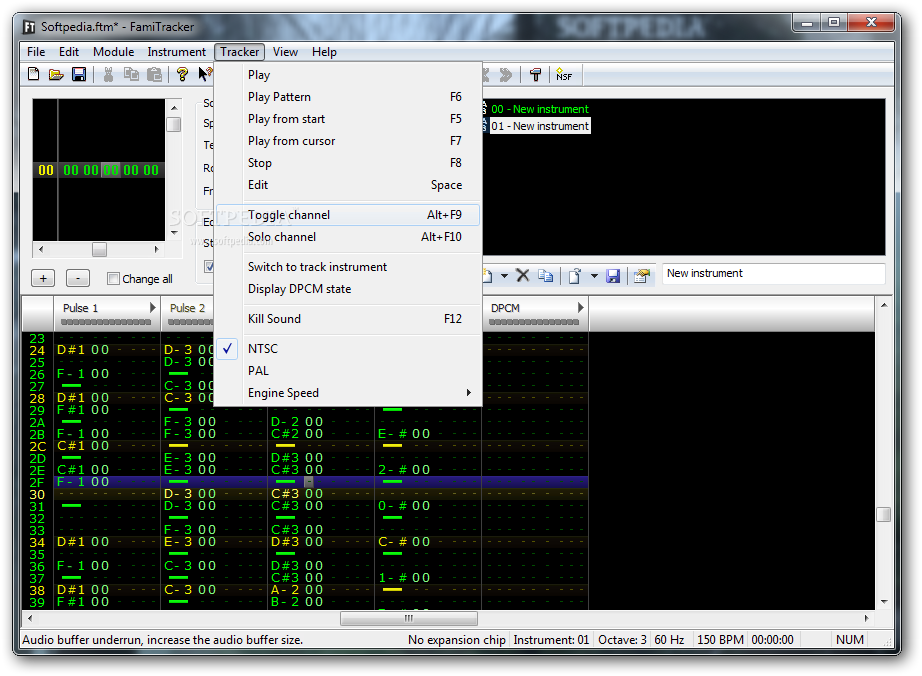Click the Copy icon in main toolbar
The width and height of the screenshot is (922, 676).
(x=131, y=75)
